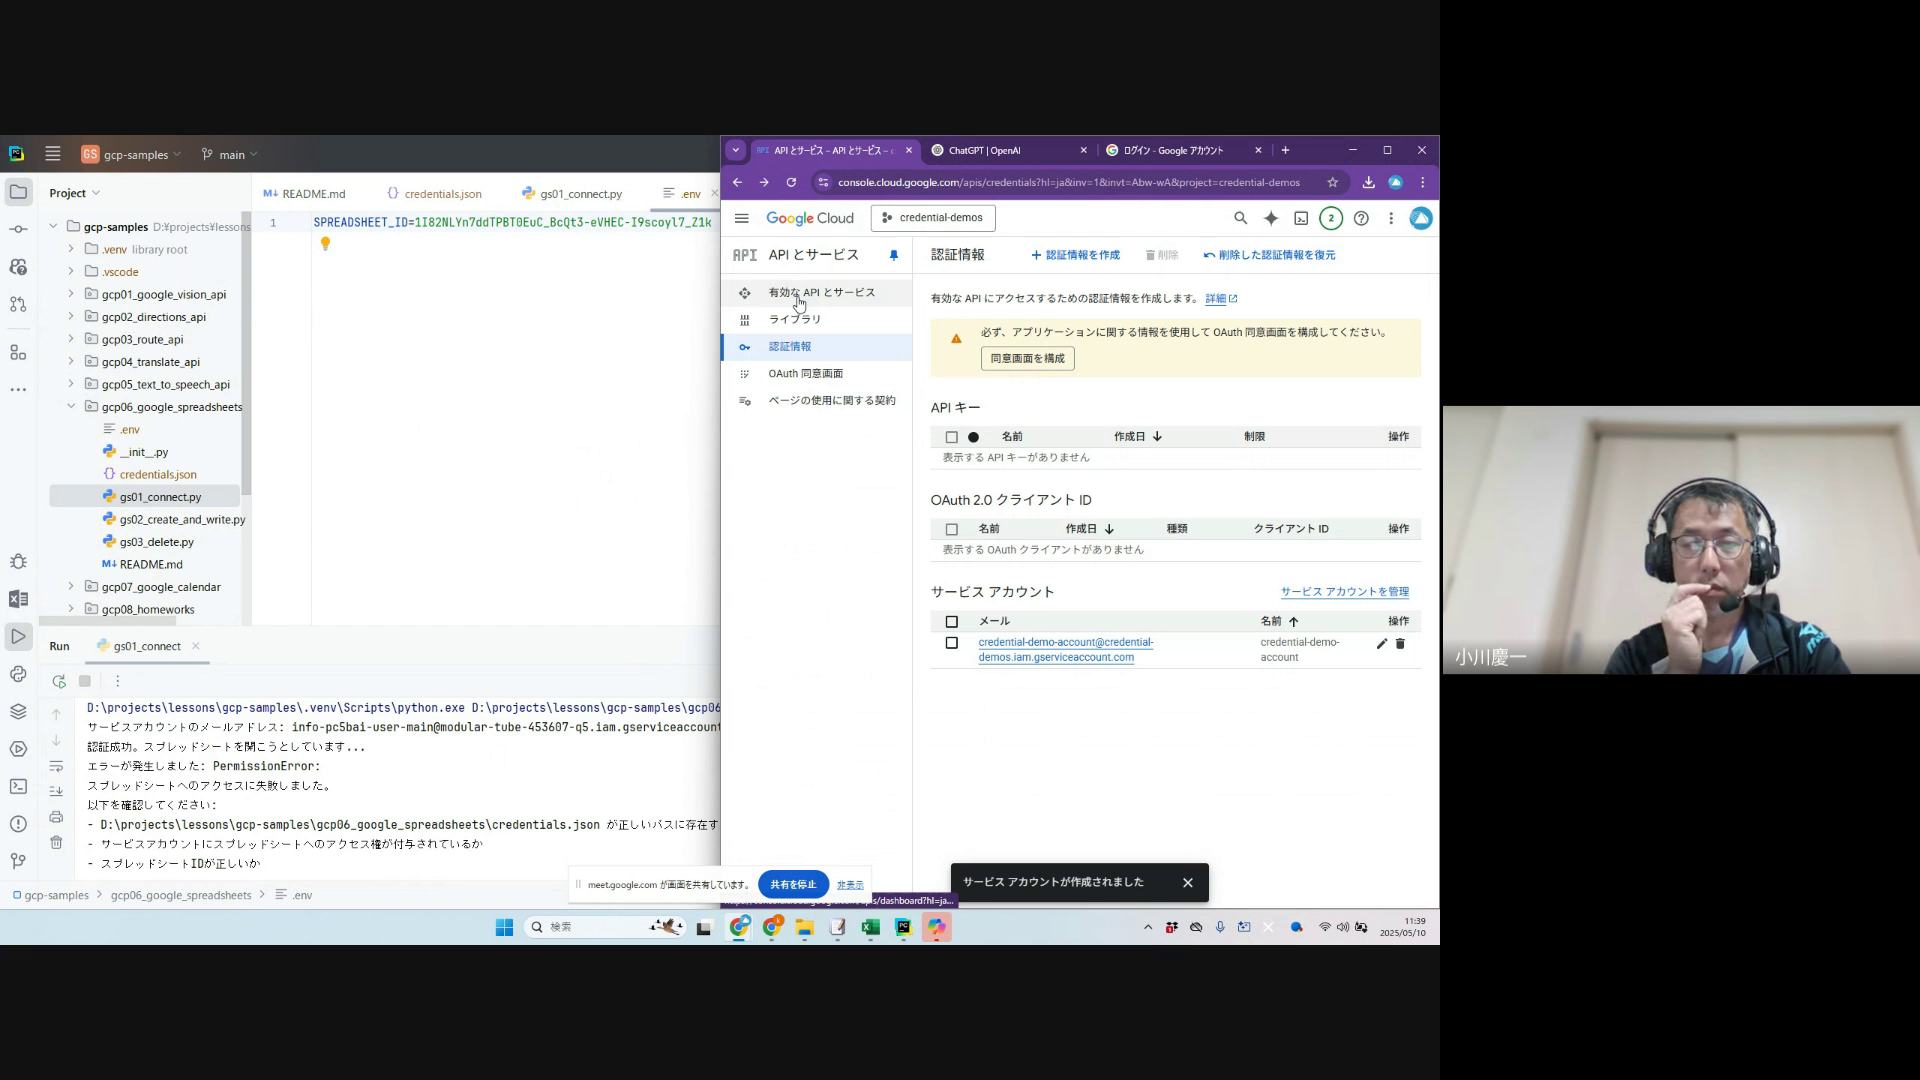Click the Gemini AI sparkle icon
The image size is (1920, 1080).
click(1271, 218)
